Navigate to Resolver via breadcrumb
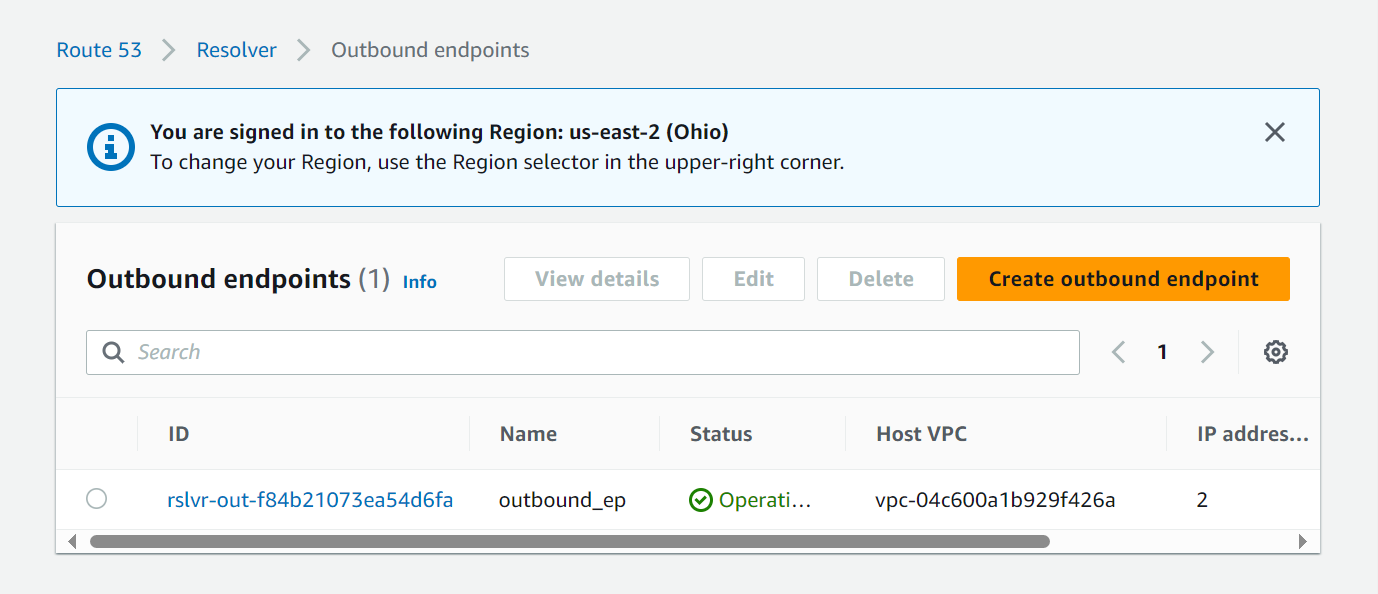1378x594 pixels. pyautogui.click(x=236, y=49)
